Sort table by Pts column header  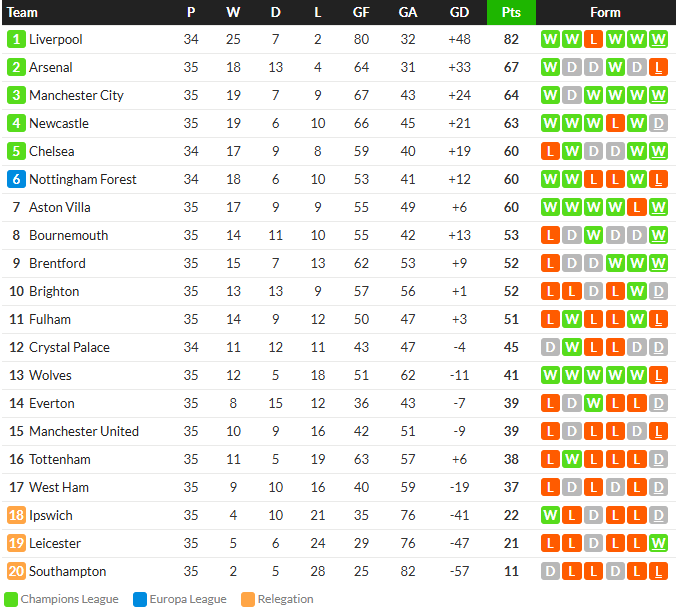(511, 13)
